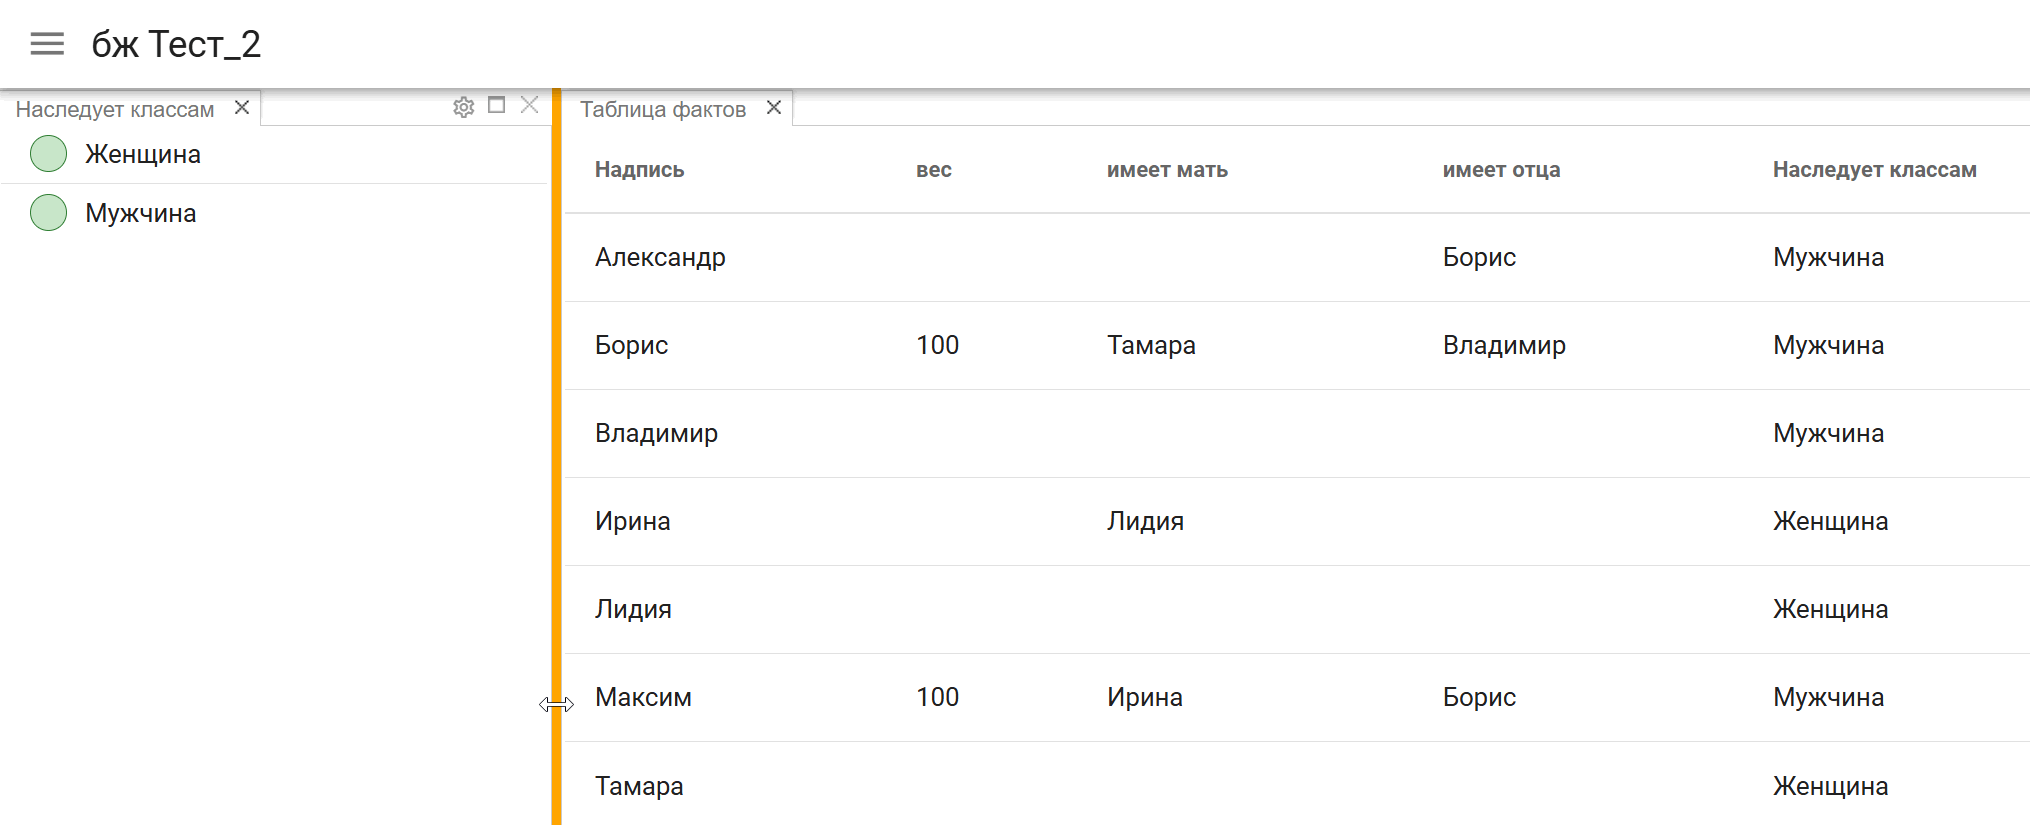Image resolution: width=2030 pixels, height=825 pixels.
Task: Sort by the вес column header
Action: click(x=934, y=170)
